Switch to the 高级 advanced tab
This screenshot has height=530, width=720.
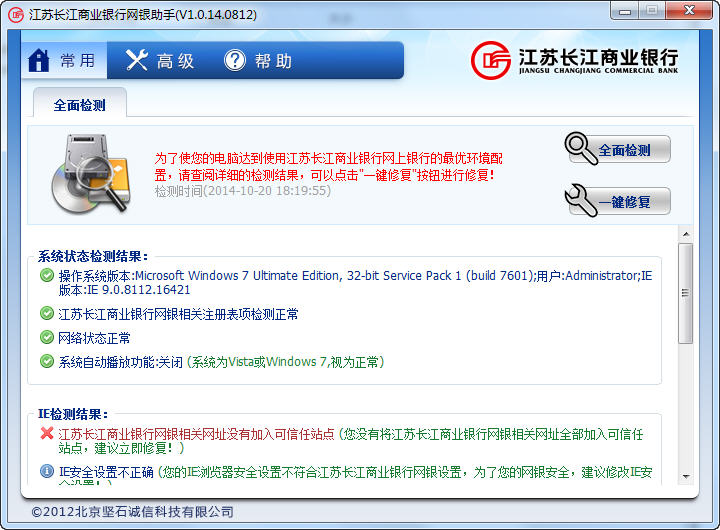[160, 60]
